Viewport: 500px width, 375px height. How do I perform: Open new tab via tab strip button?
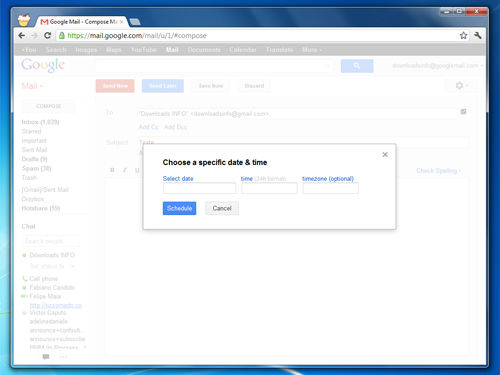point(135,22)
